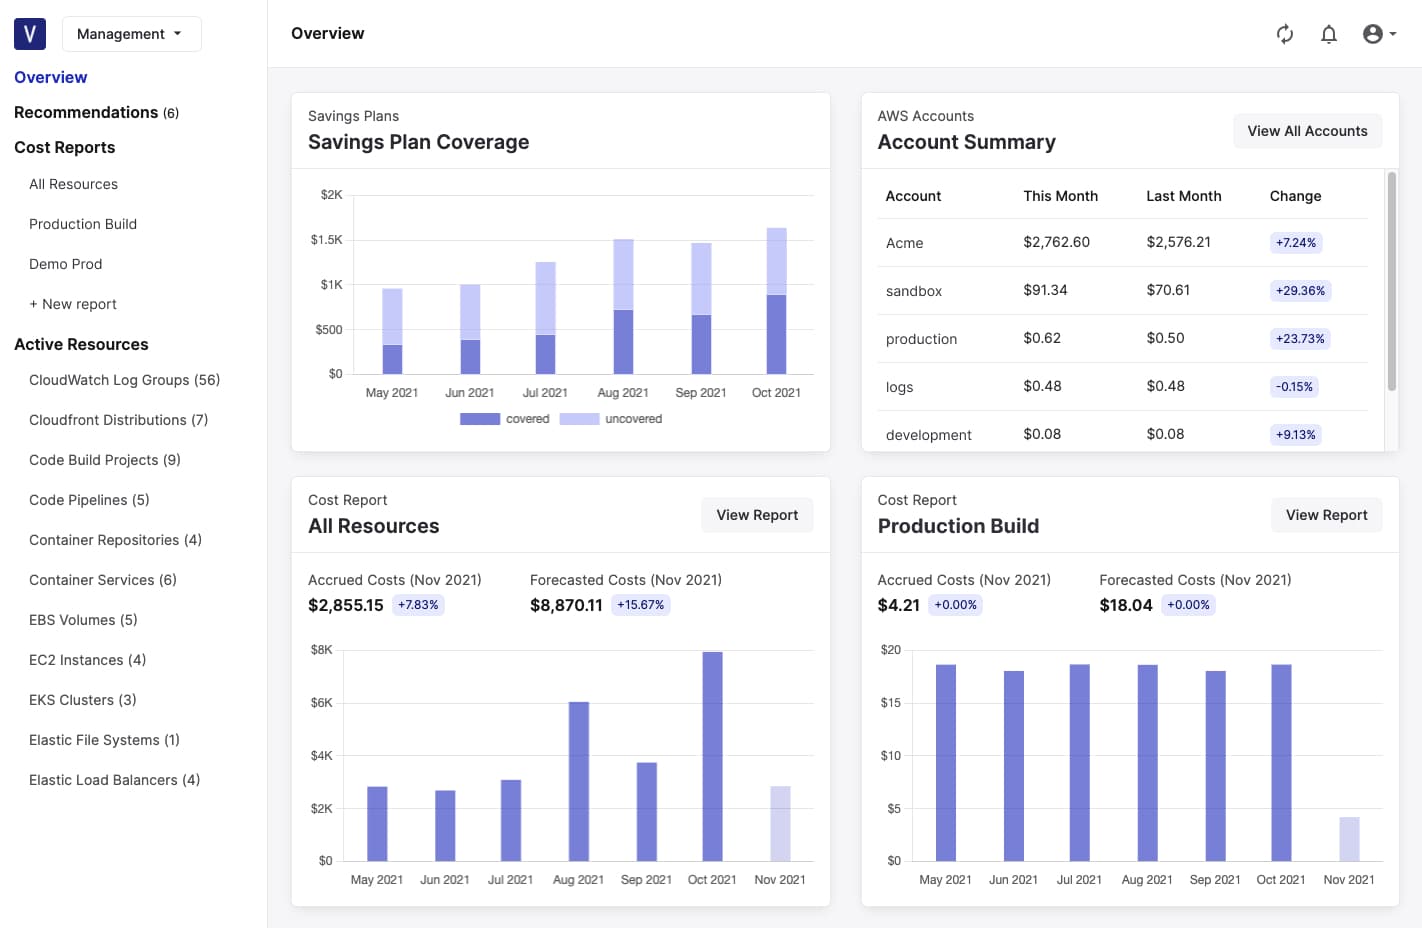Open notifications via the bell icon

tap(1329, 33)
